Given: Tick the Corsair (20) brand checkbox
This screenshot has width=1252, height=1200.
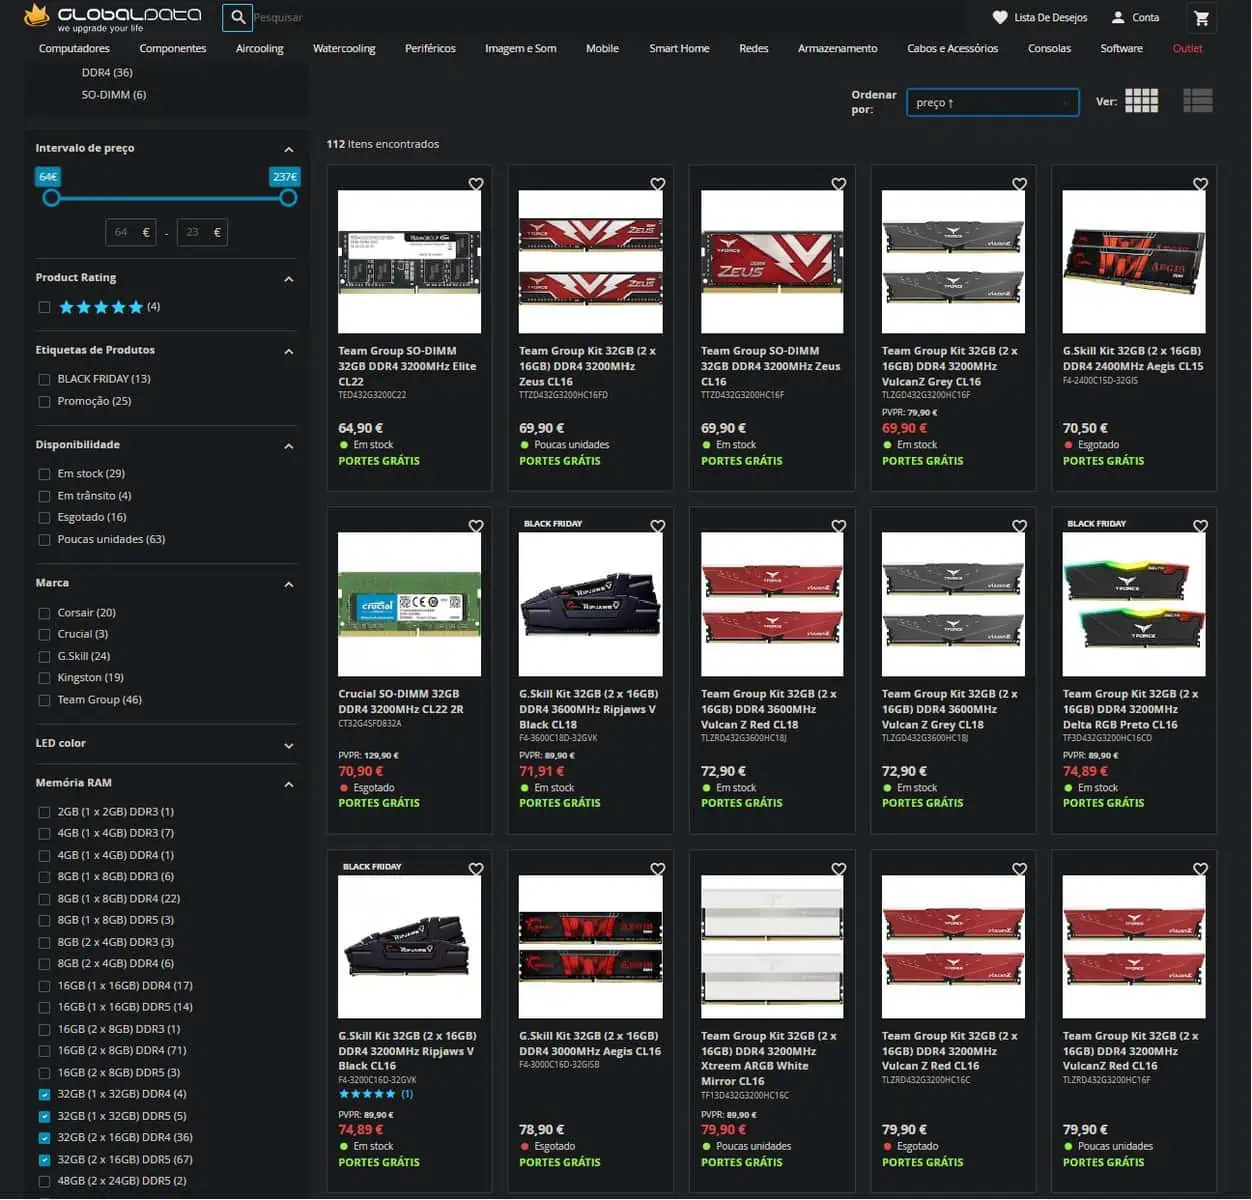Looking at the screenshot, I should point(44,613).
